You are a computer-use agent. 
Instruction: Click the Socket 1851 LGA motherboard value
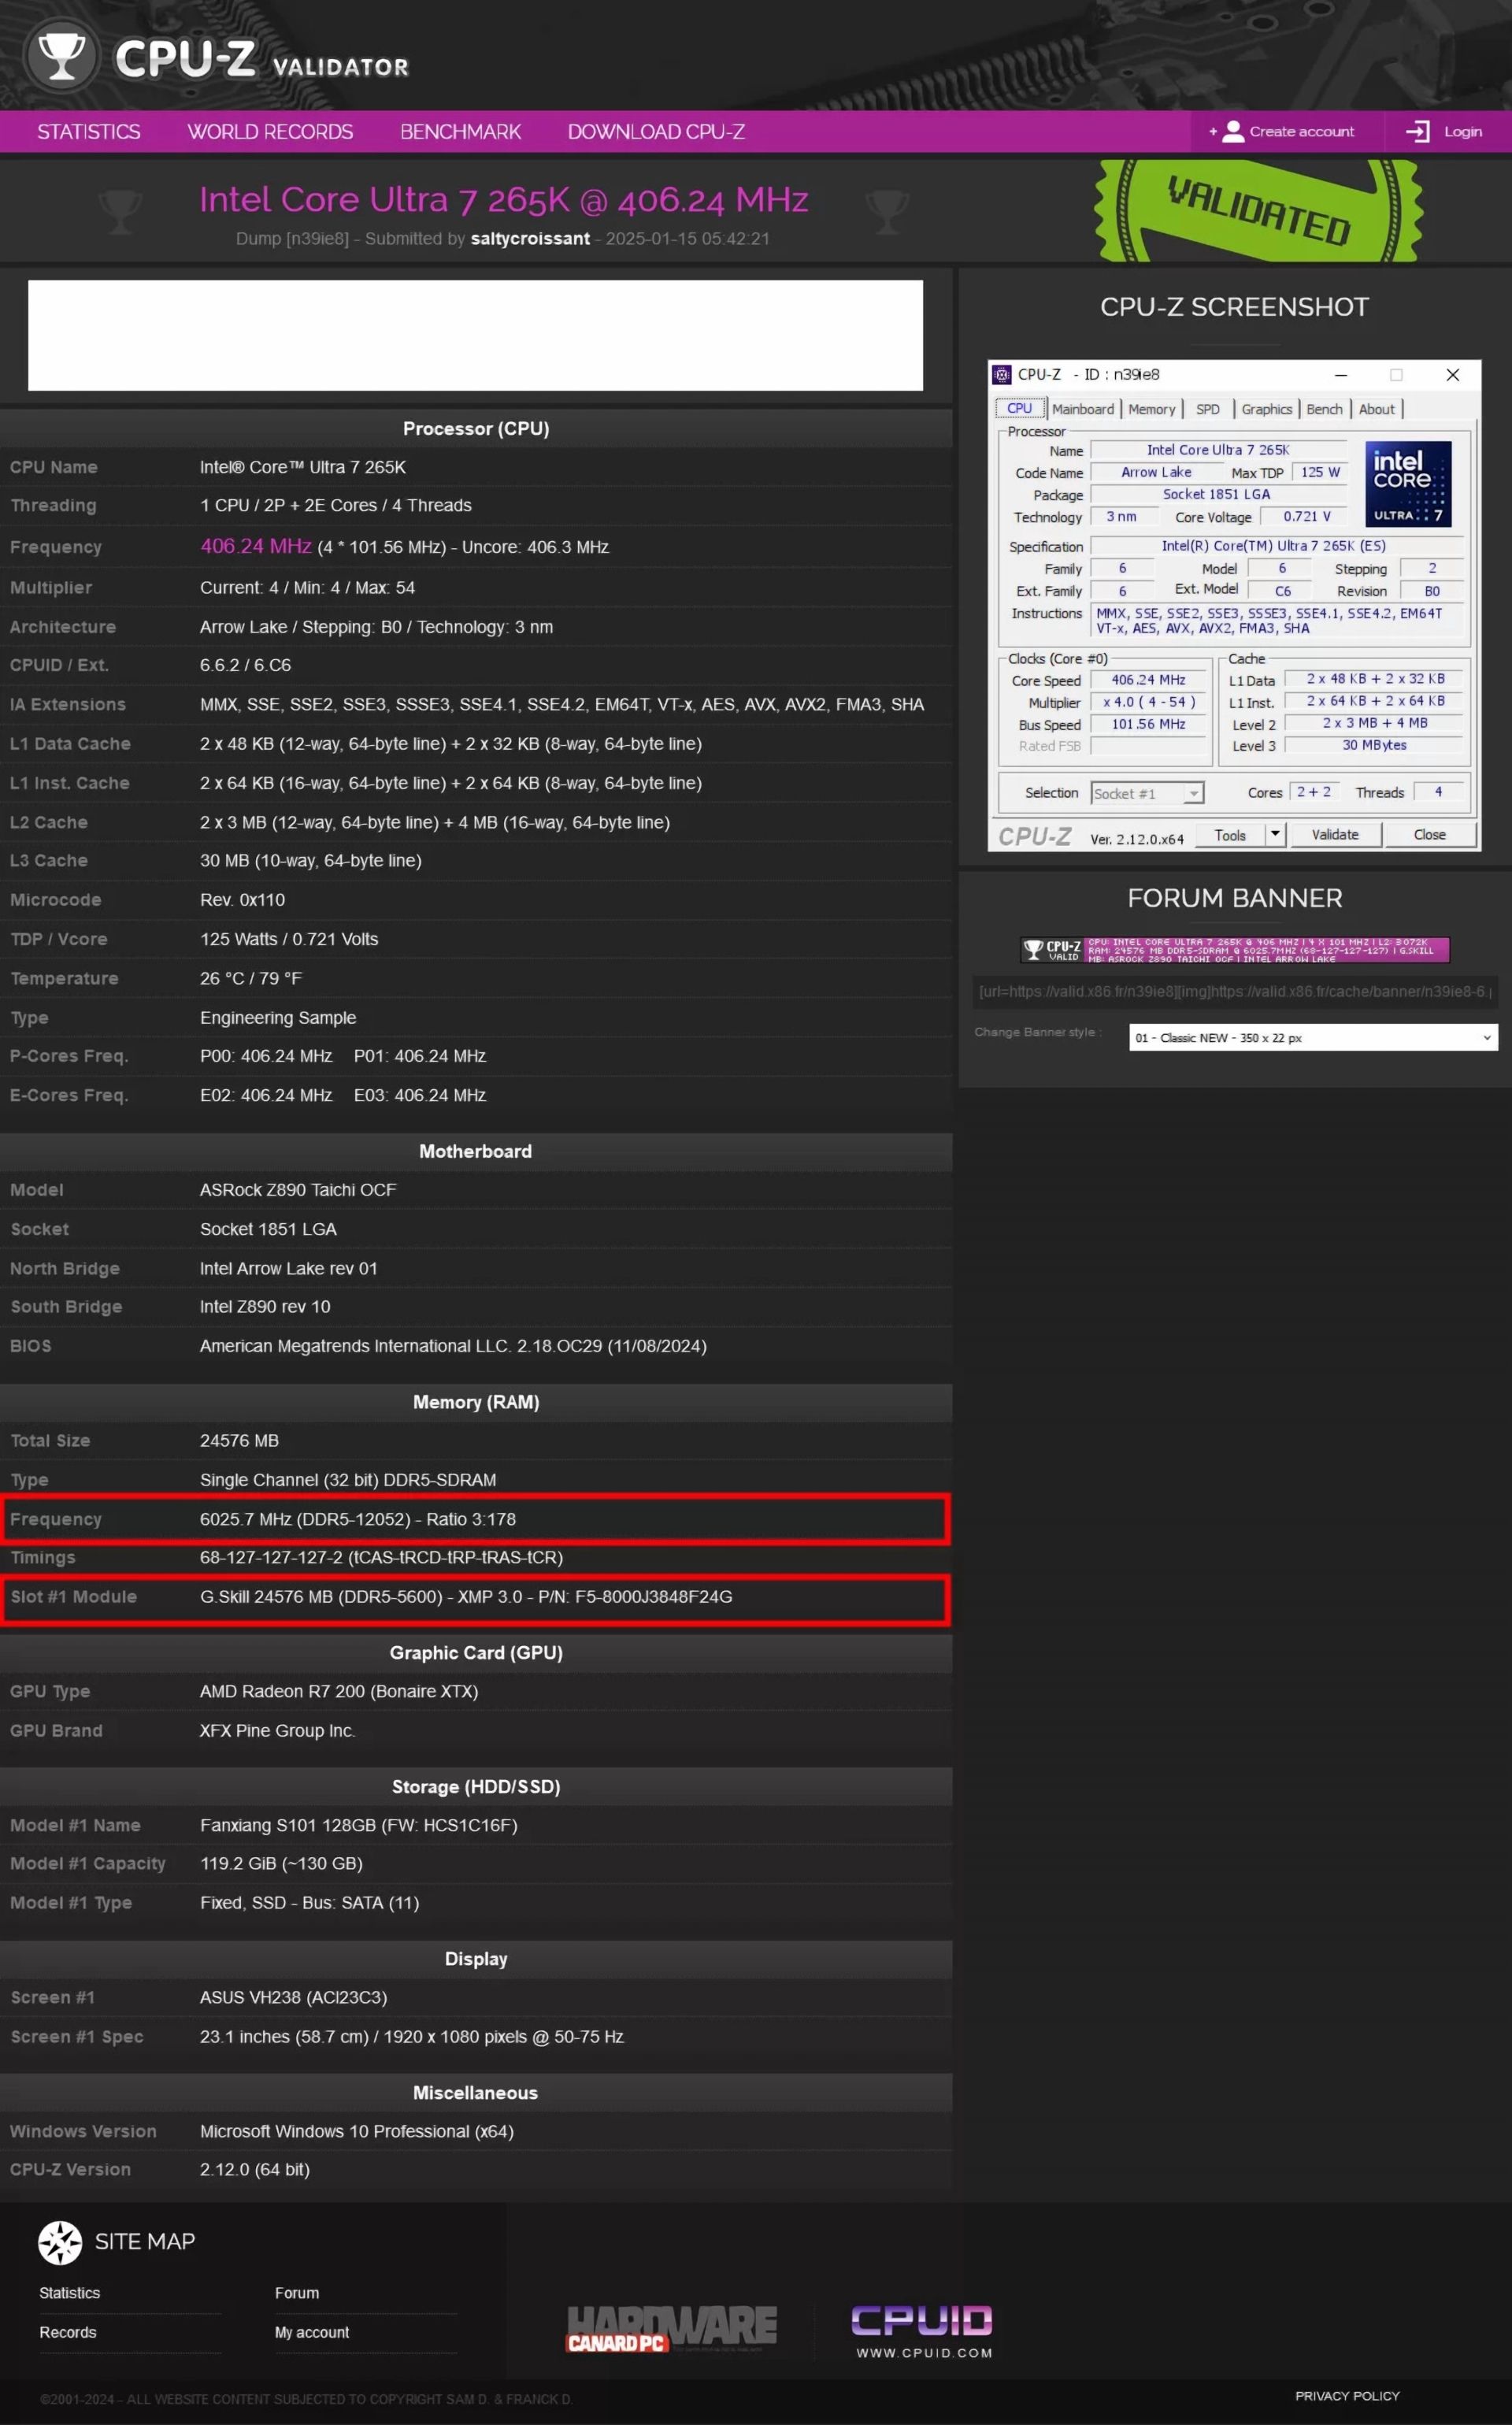pyautogui.click(x=268, y=1229)
